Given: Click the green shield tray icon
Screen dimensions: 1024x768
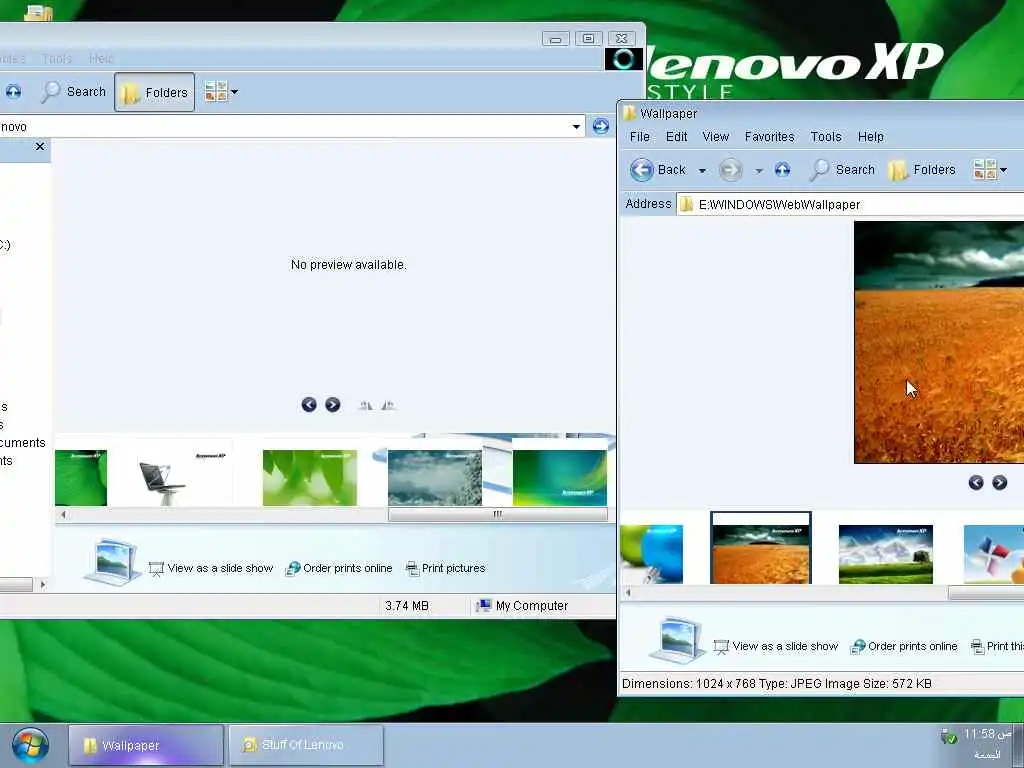Looking at the screenshot, I should [x=948, y=737].
